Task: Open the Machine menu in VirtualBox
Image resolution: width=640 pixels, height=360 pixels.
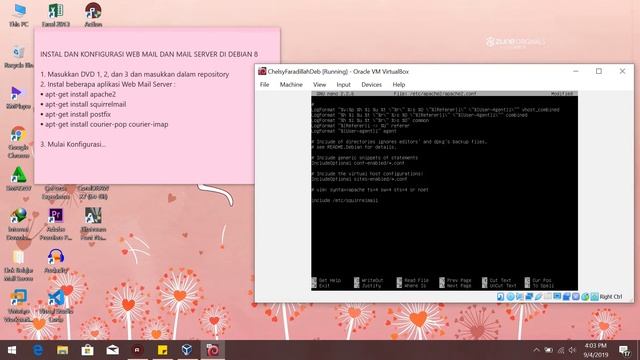Action: (x=291, y=84)
